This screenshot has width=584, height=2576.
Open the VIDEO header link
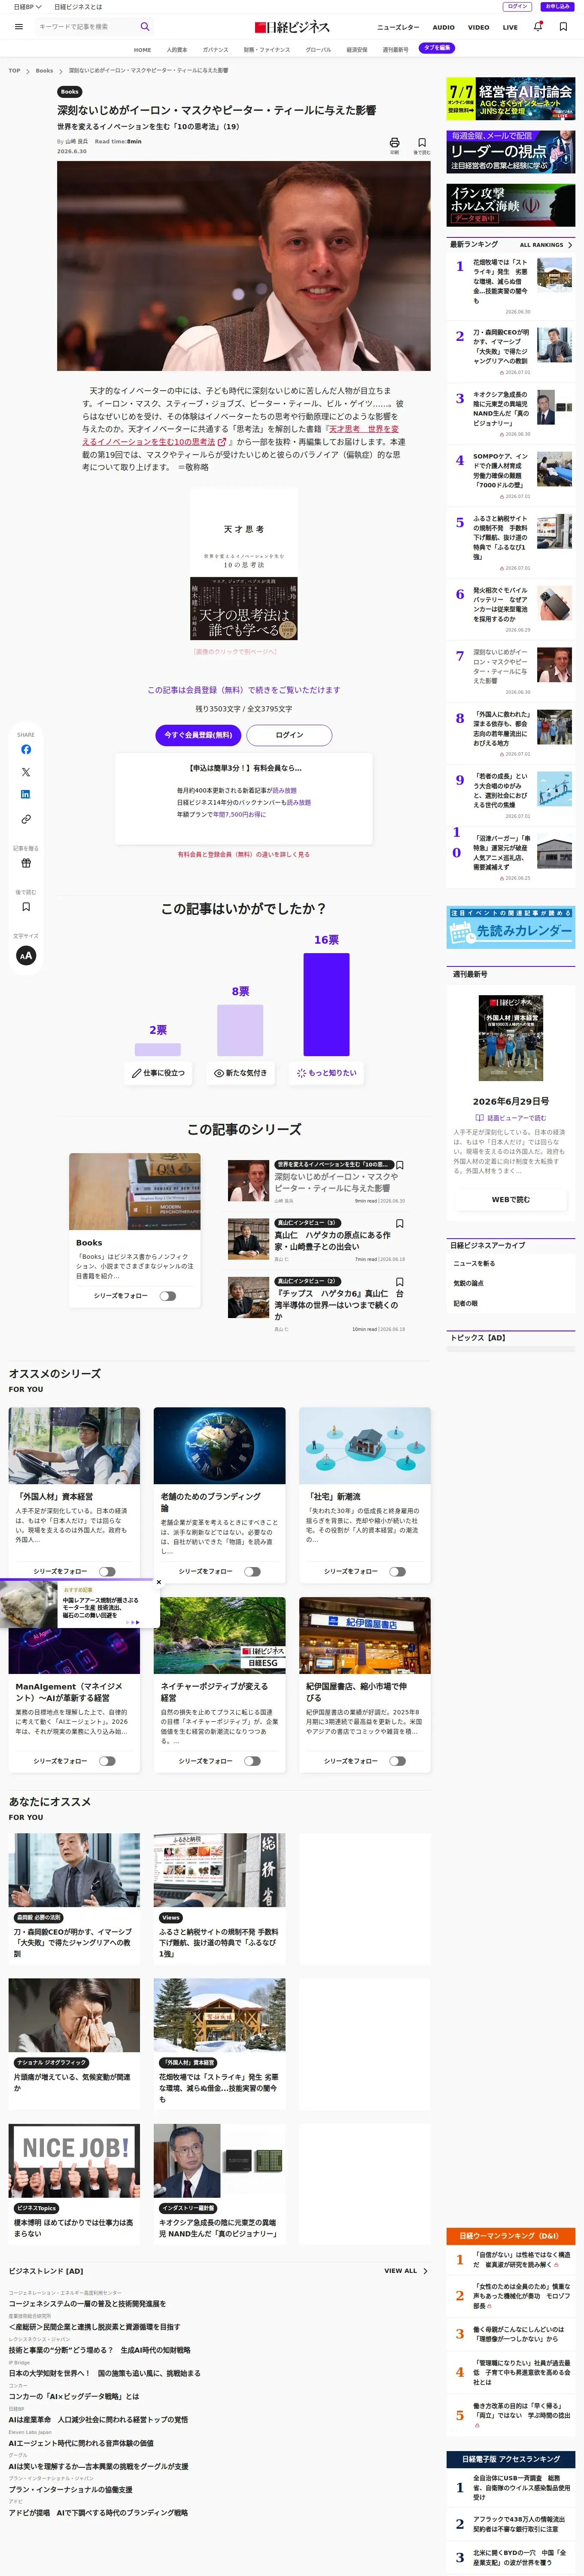click(x=479, y=27)
